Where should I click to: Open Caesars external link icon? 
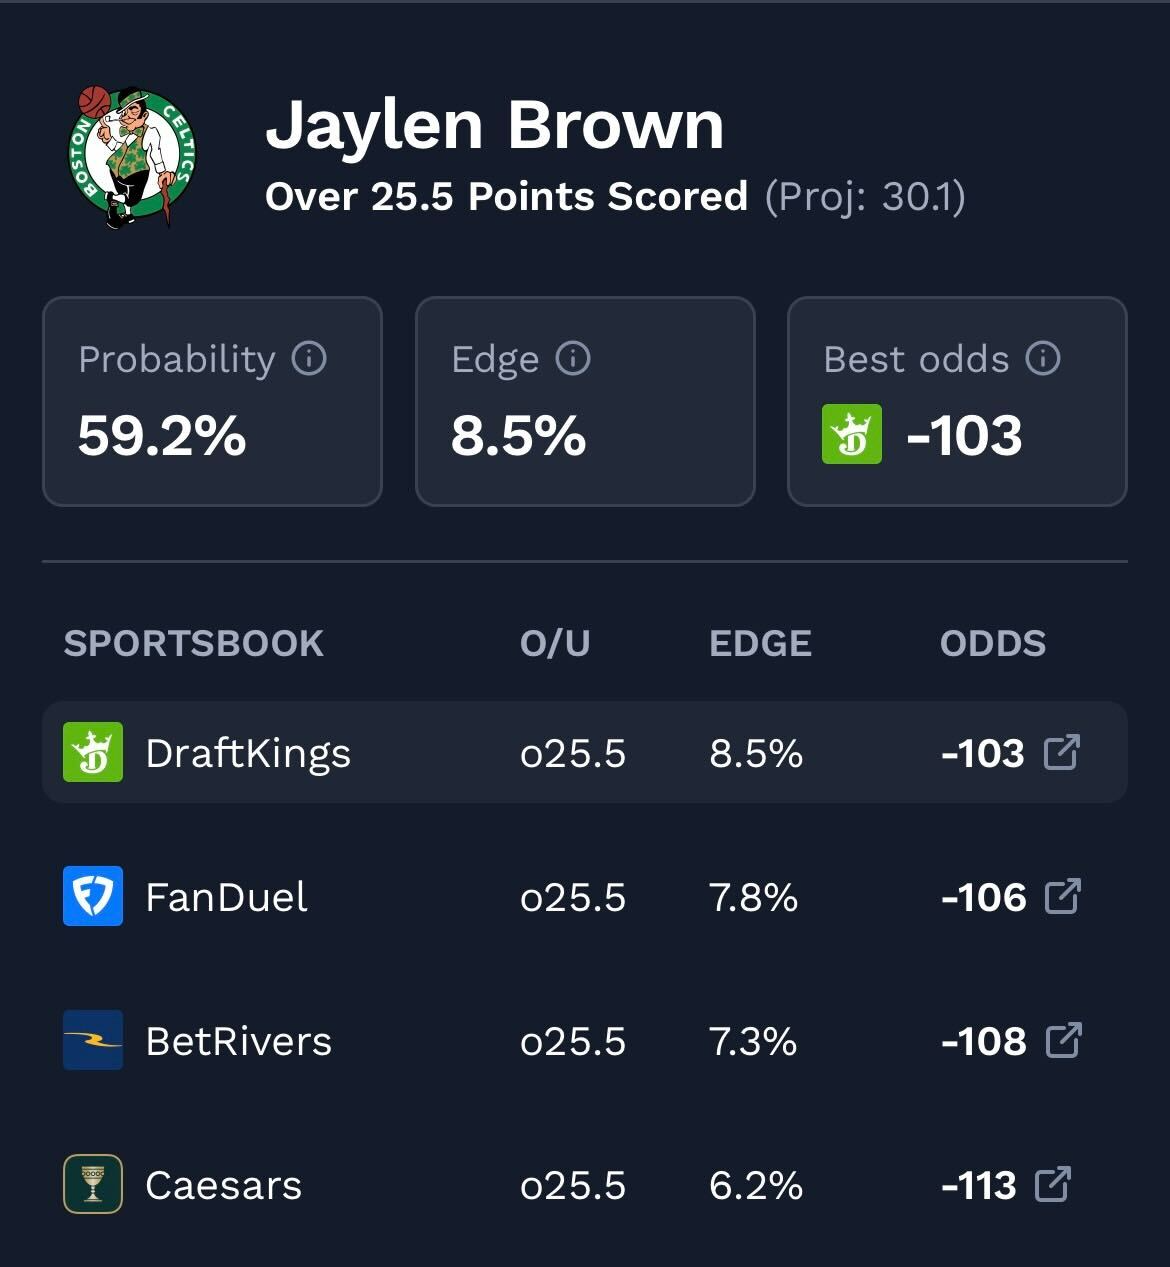(x=1053, y=1184)
